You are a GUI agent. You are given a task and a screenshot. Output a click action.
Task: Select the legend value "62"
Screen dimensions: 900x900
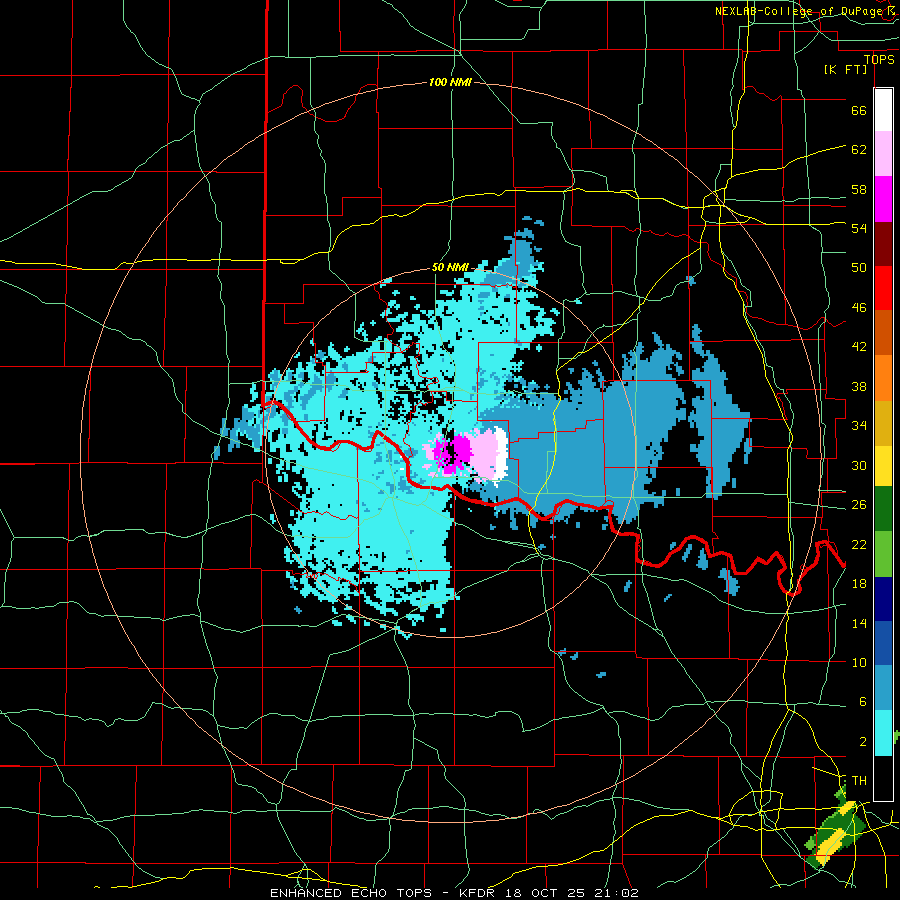(859, 150)
